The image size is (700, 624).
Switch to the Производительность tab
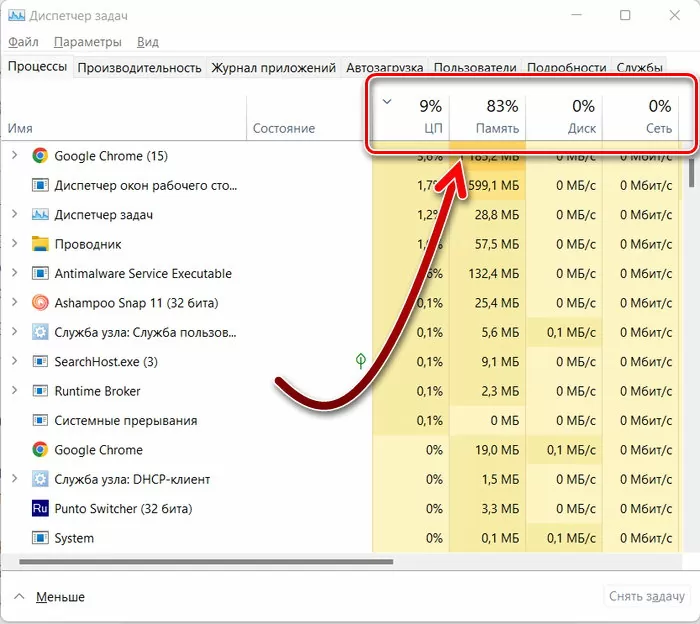pos(139,68)
